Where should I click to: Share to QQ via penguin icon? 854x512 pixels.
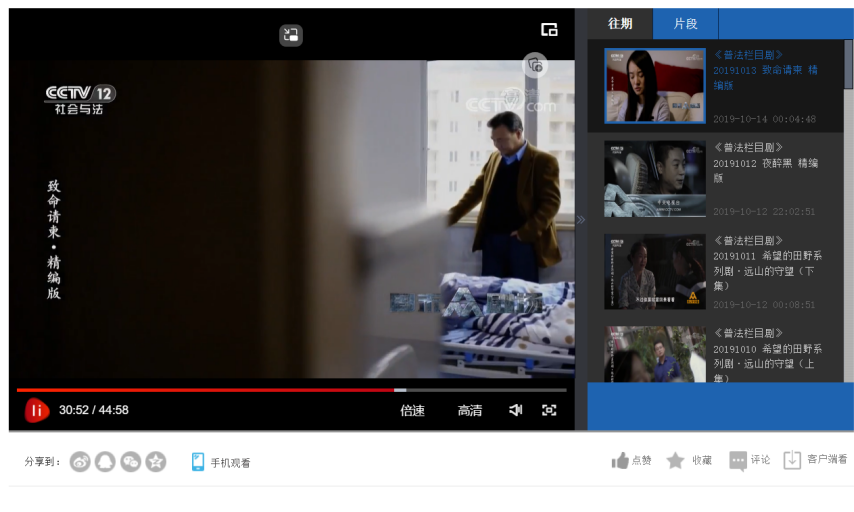(x=105, y=461)
